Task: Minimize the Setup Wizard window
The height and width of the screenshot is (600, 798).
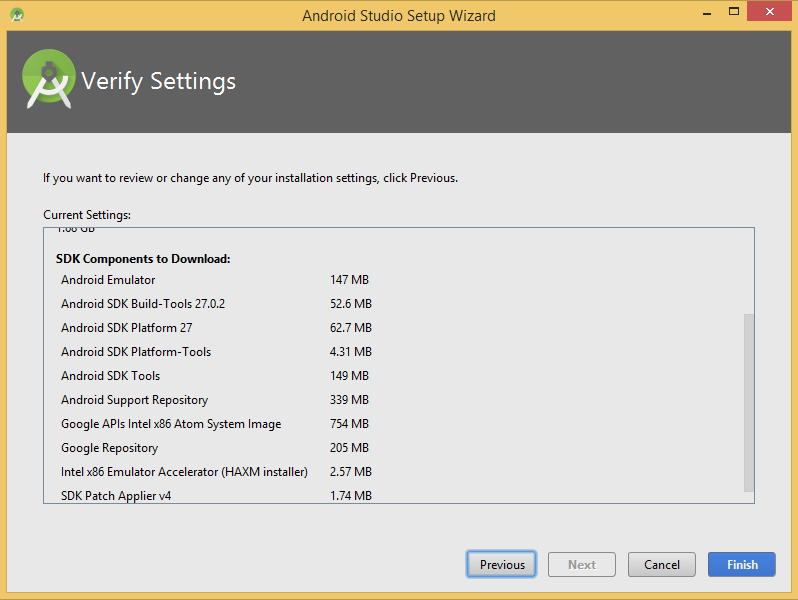Action: click(x=707, y=12)
